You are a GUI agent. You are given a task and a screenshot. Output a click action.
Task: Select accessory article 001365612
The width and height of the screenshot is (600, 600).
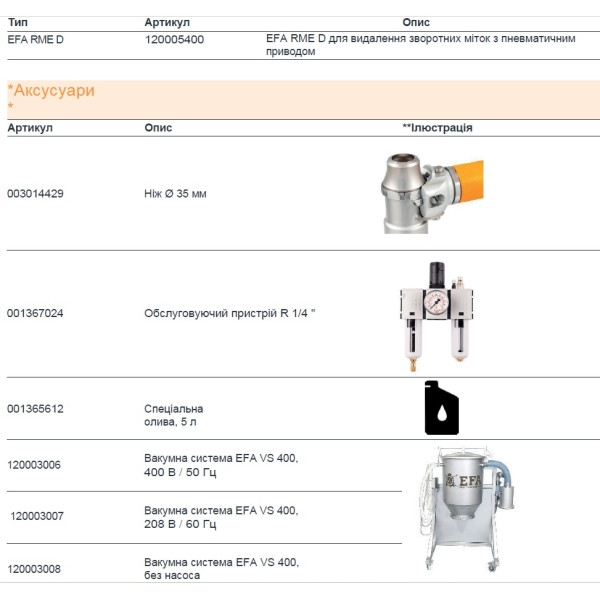[x=35, y=409]
